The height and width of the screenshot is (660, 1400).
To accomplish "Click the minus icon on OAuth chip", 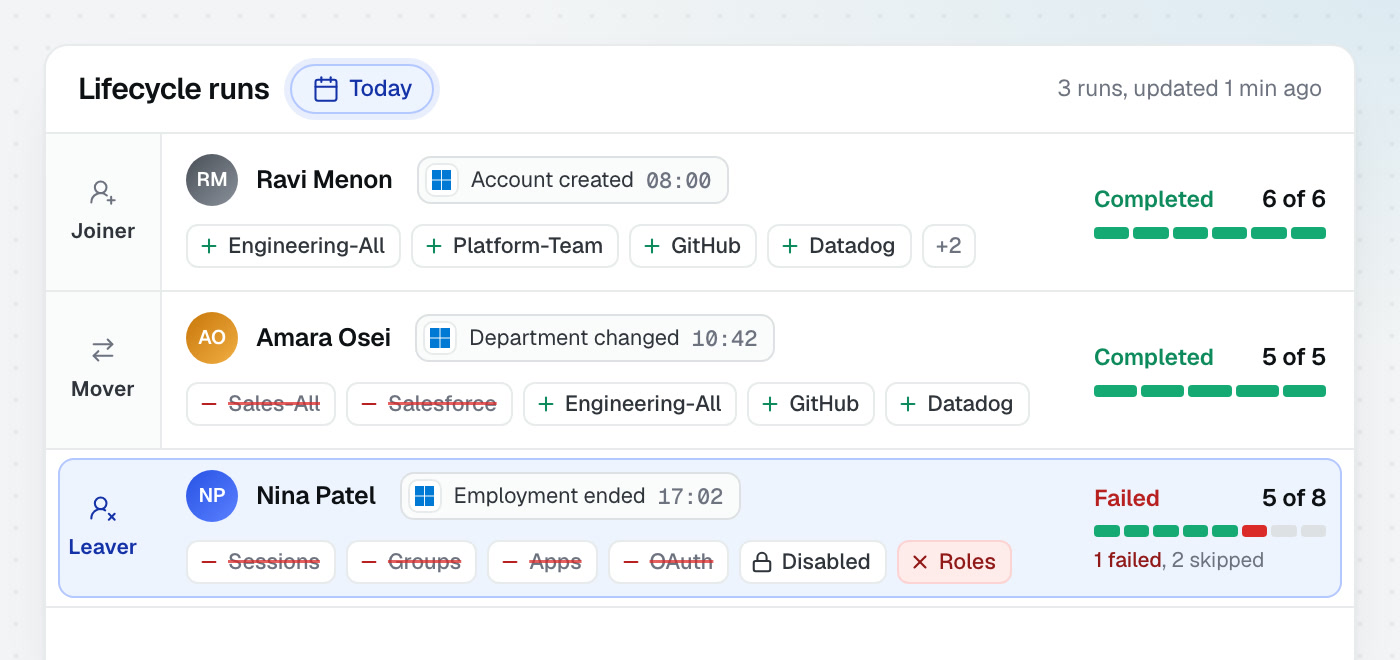I will pos(631,562).
